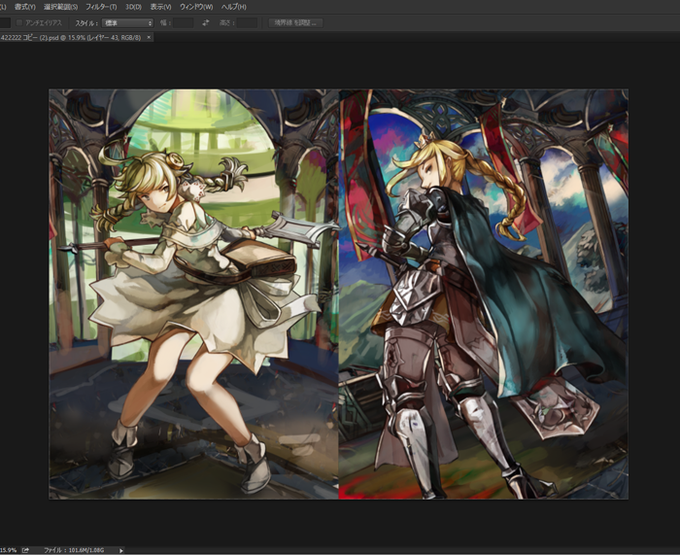Expand the スタイル dropdown showing 標準
The image size is (680, 555).
point(128,23)
